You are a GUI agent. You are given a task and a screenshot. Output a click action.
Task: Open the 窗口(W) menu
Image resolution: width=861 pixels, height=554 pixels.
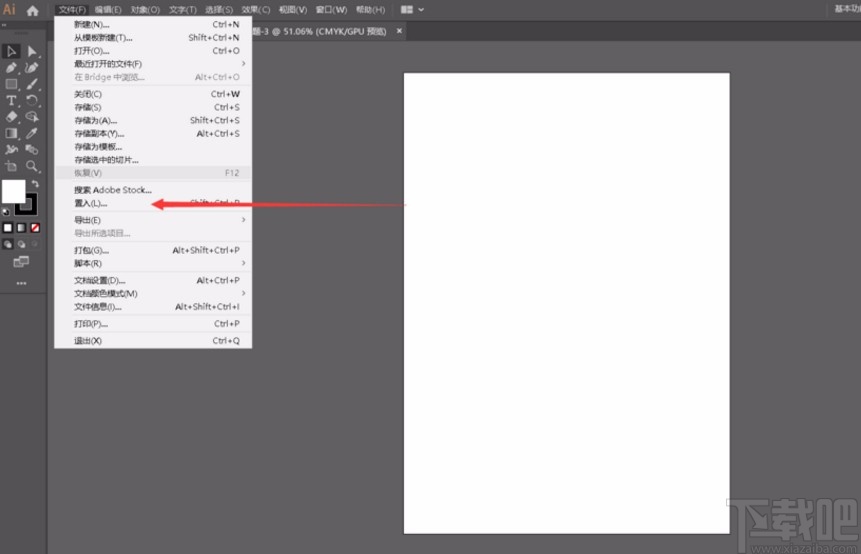click(331, 10)
